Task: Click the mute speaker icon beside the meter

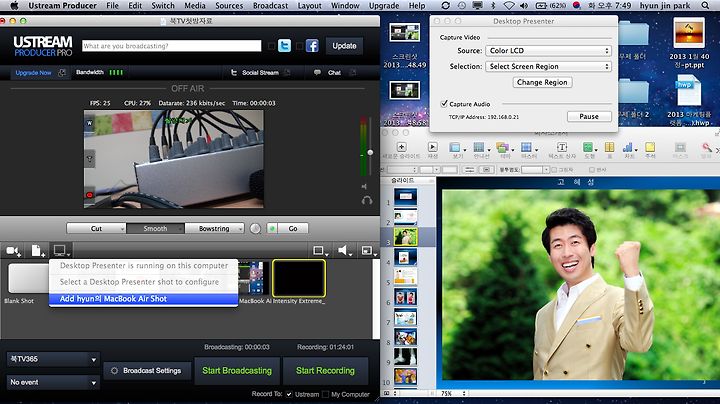Action: 364,186
